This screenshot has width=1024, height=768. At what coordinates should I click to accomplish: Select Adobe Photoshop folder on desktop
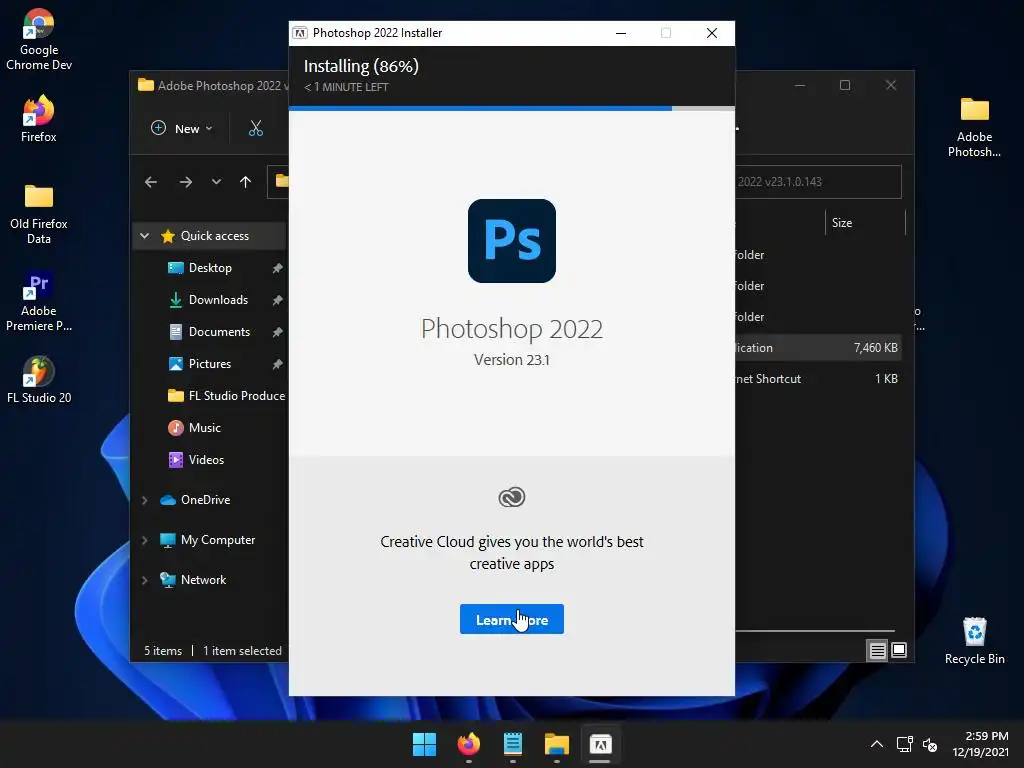pos(974,127)
